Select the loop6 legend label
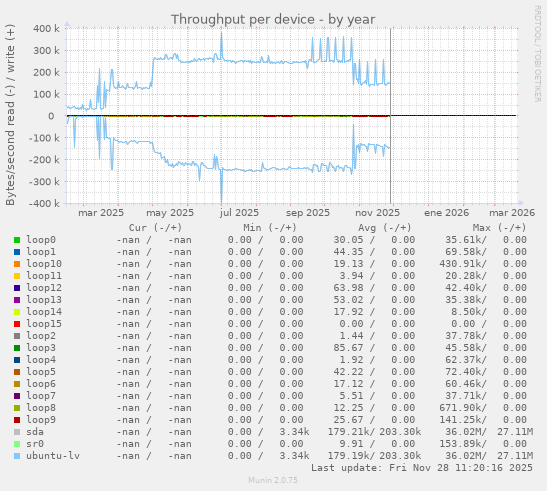Viewport: 547px width, 491px height. coord(41,384)
